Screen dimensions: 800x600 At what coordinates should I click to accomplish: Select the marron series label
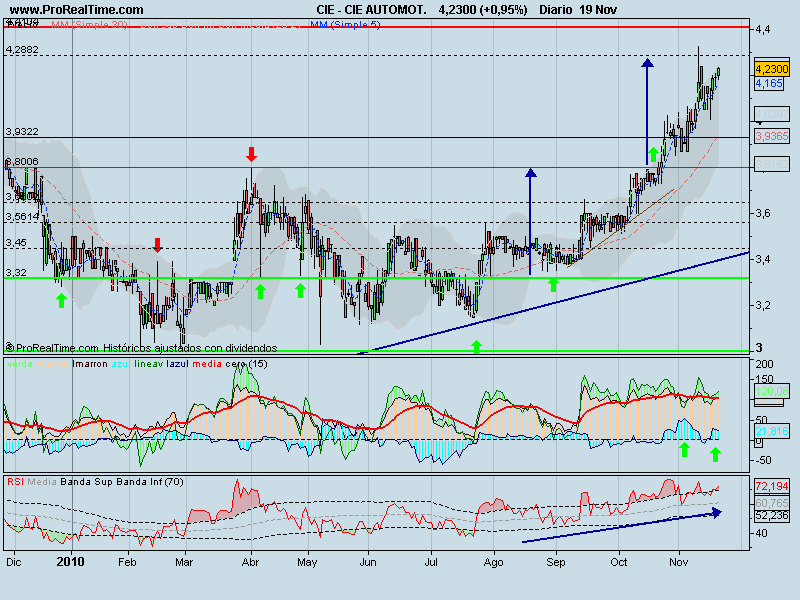(x=53, y=364)
